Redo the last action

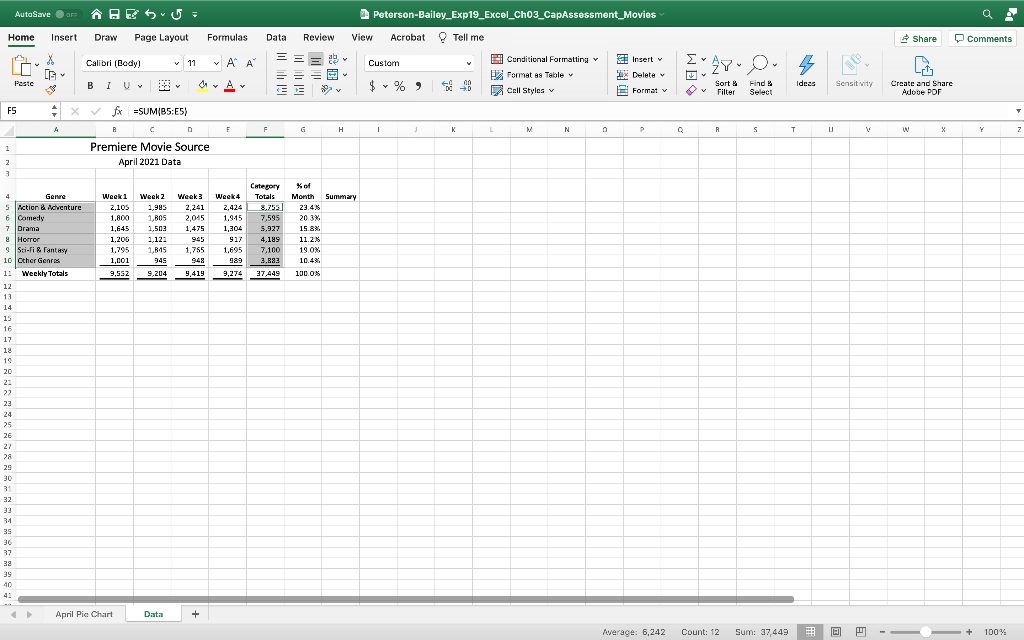coord(176,14)
